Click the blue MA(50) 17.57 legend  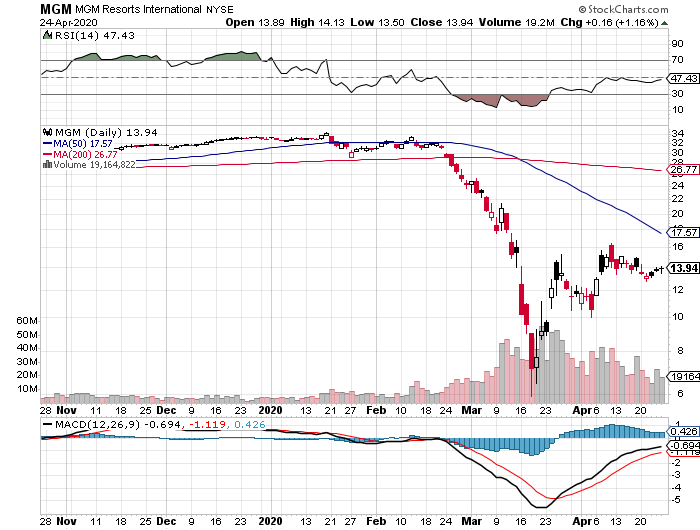point(77,144)
